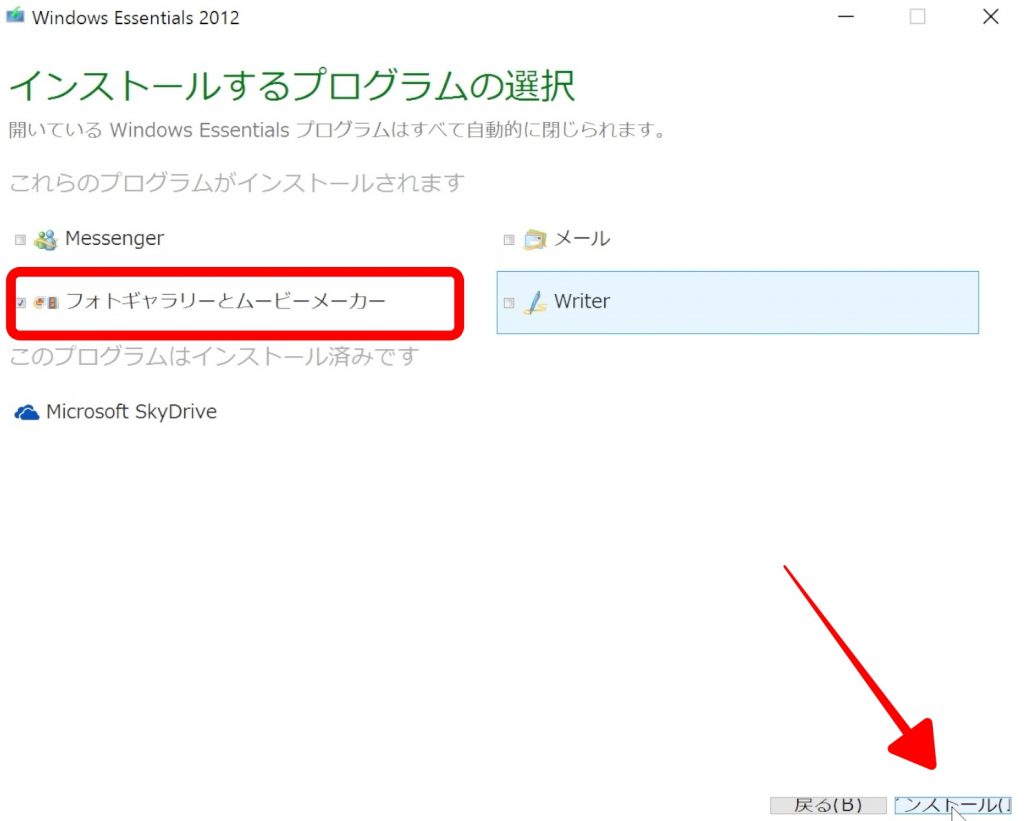
Task: Select the Writer label text
Action: click(582, 301)
